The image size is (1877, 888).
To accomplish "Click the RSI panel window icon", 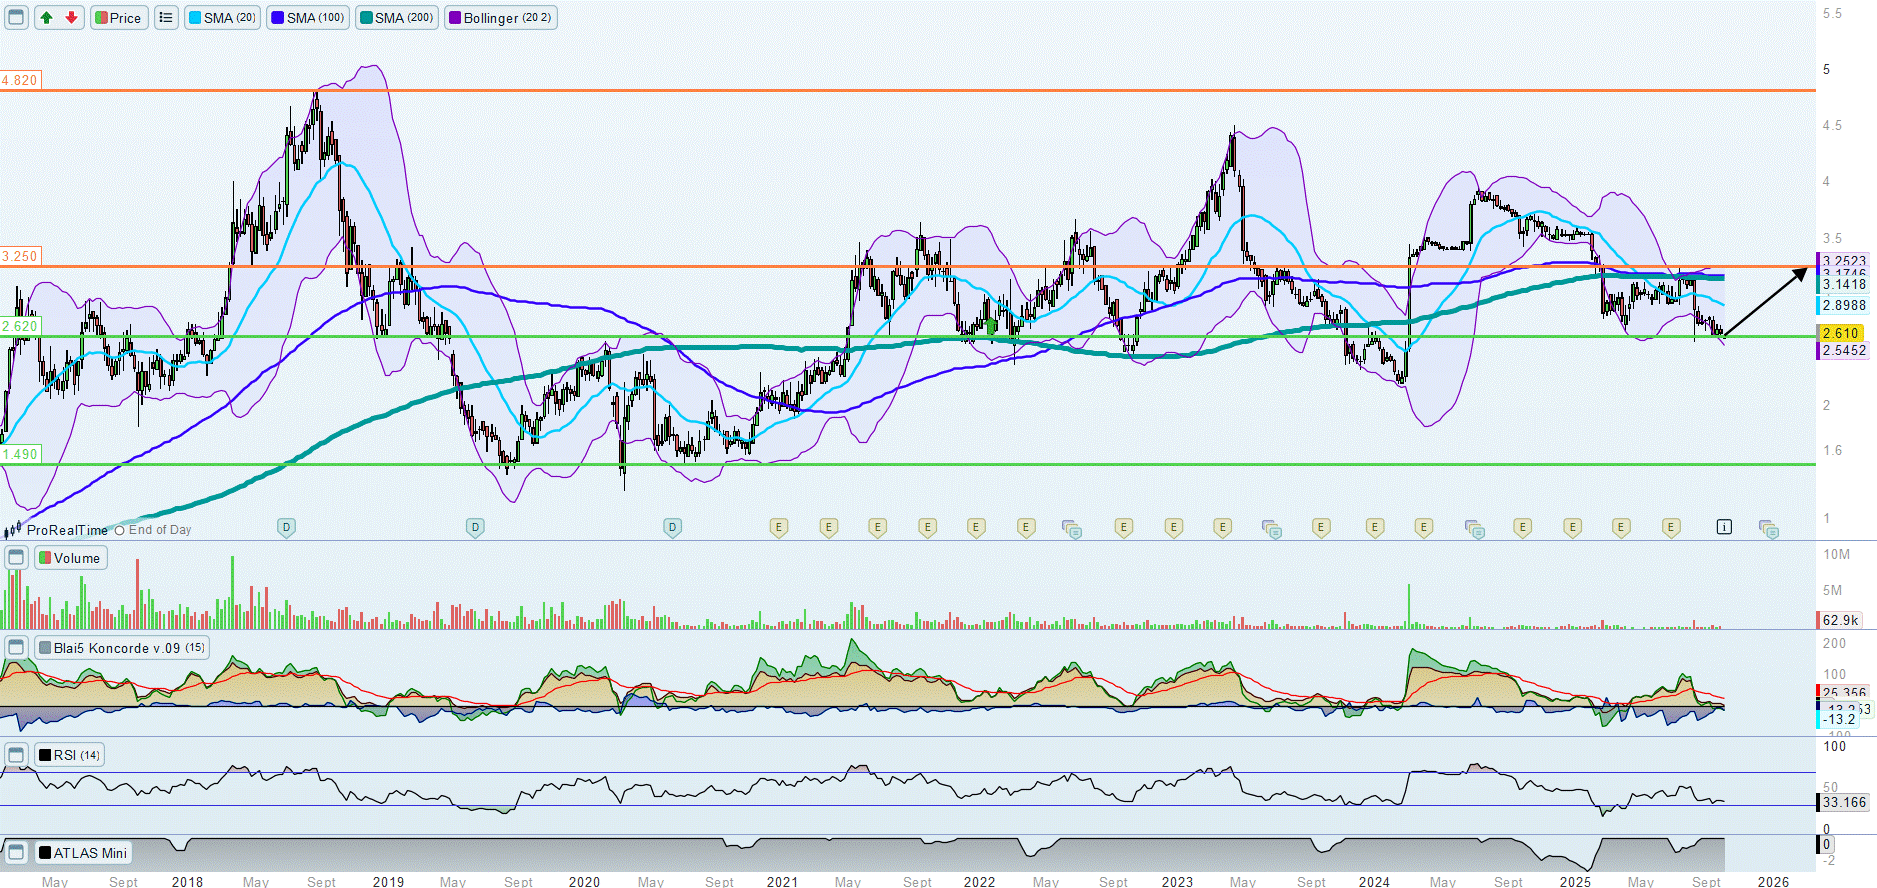I will [x=16, y=755].
